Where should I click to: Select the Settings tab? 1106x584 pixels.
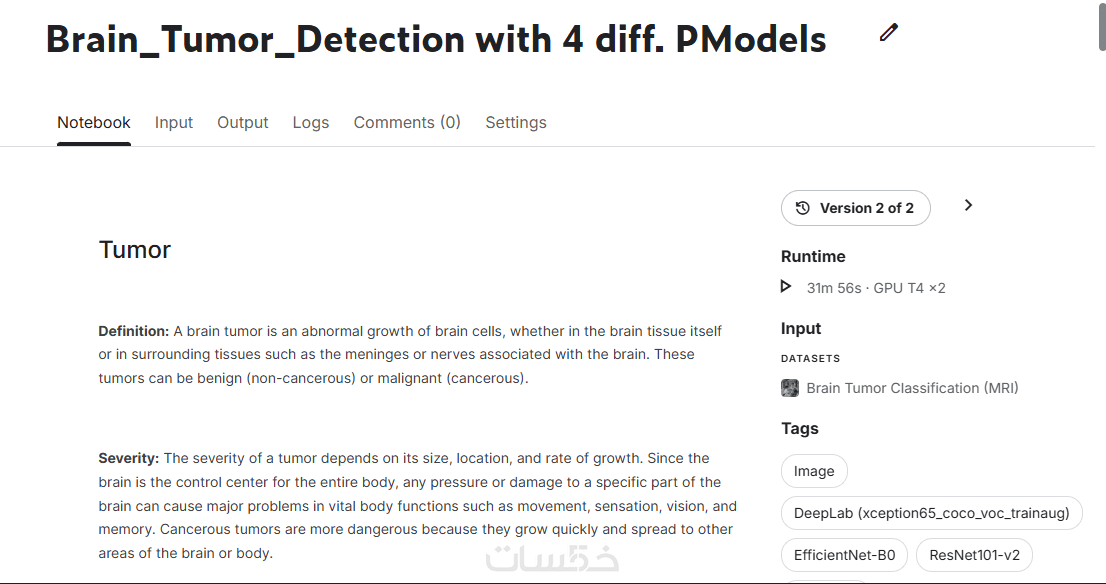pyautogui.click(x=516, y=123)
